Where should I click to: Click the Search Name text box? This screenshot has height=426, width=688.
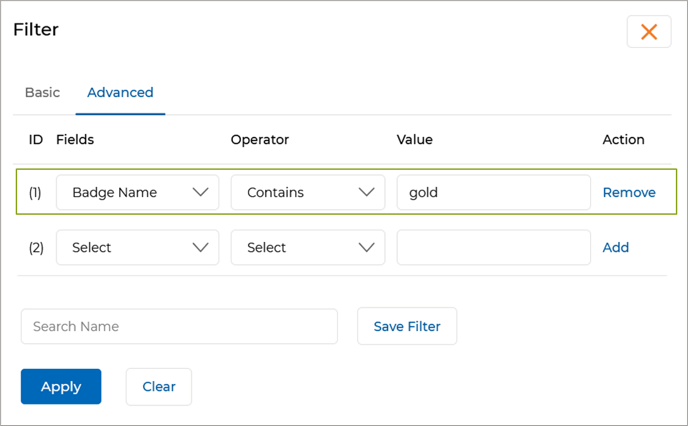point(179,326)
